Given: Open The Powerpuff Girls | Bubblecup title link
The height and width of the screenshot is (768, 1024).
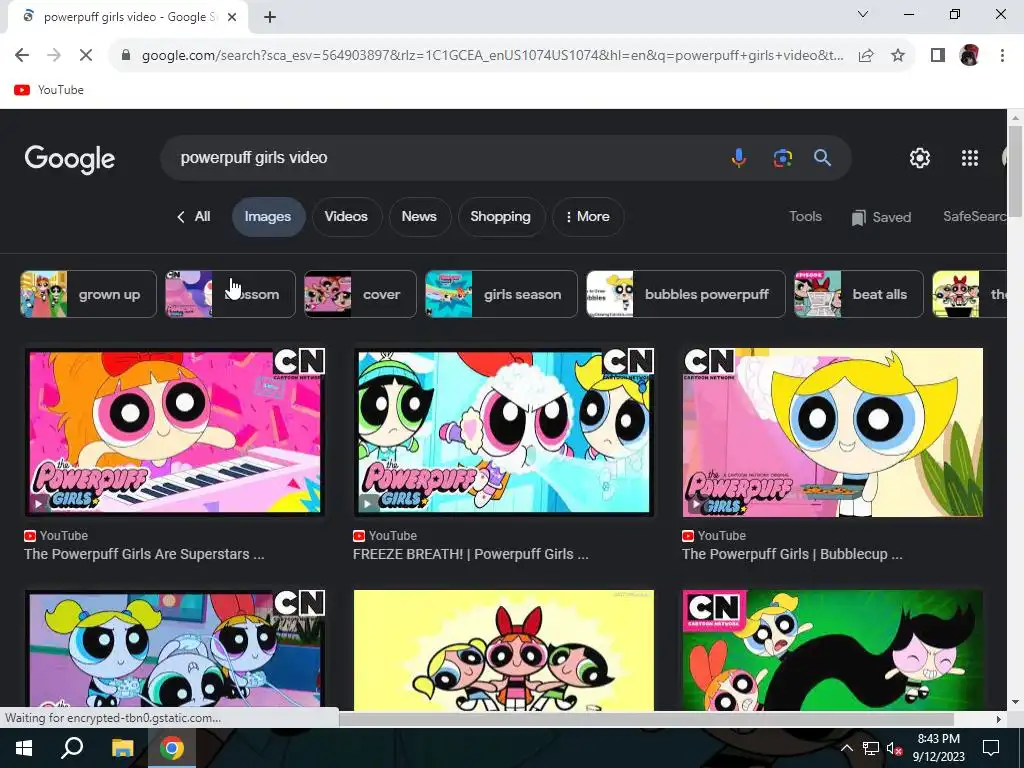Looking at the screenshot, I should click(792, 554).
